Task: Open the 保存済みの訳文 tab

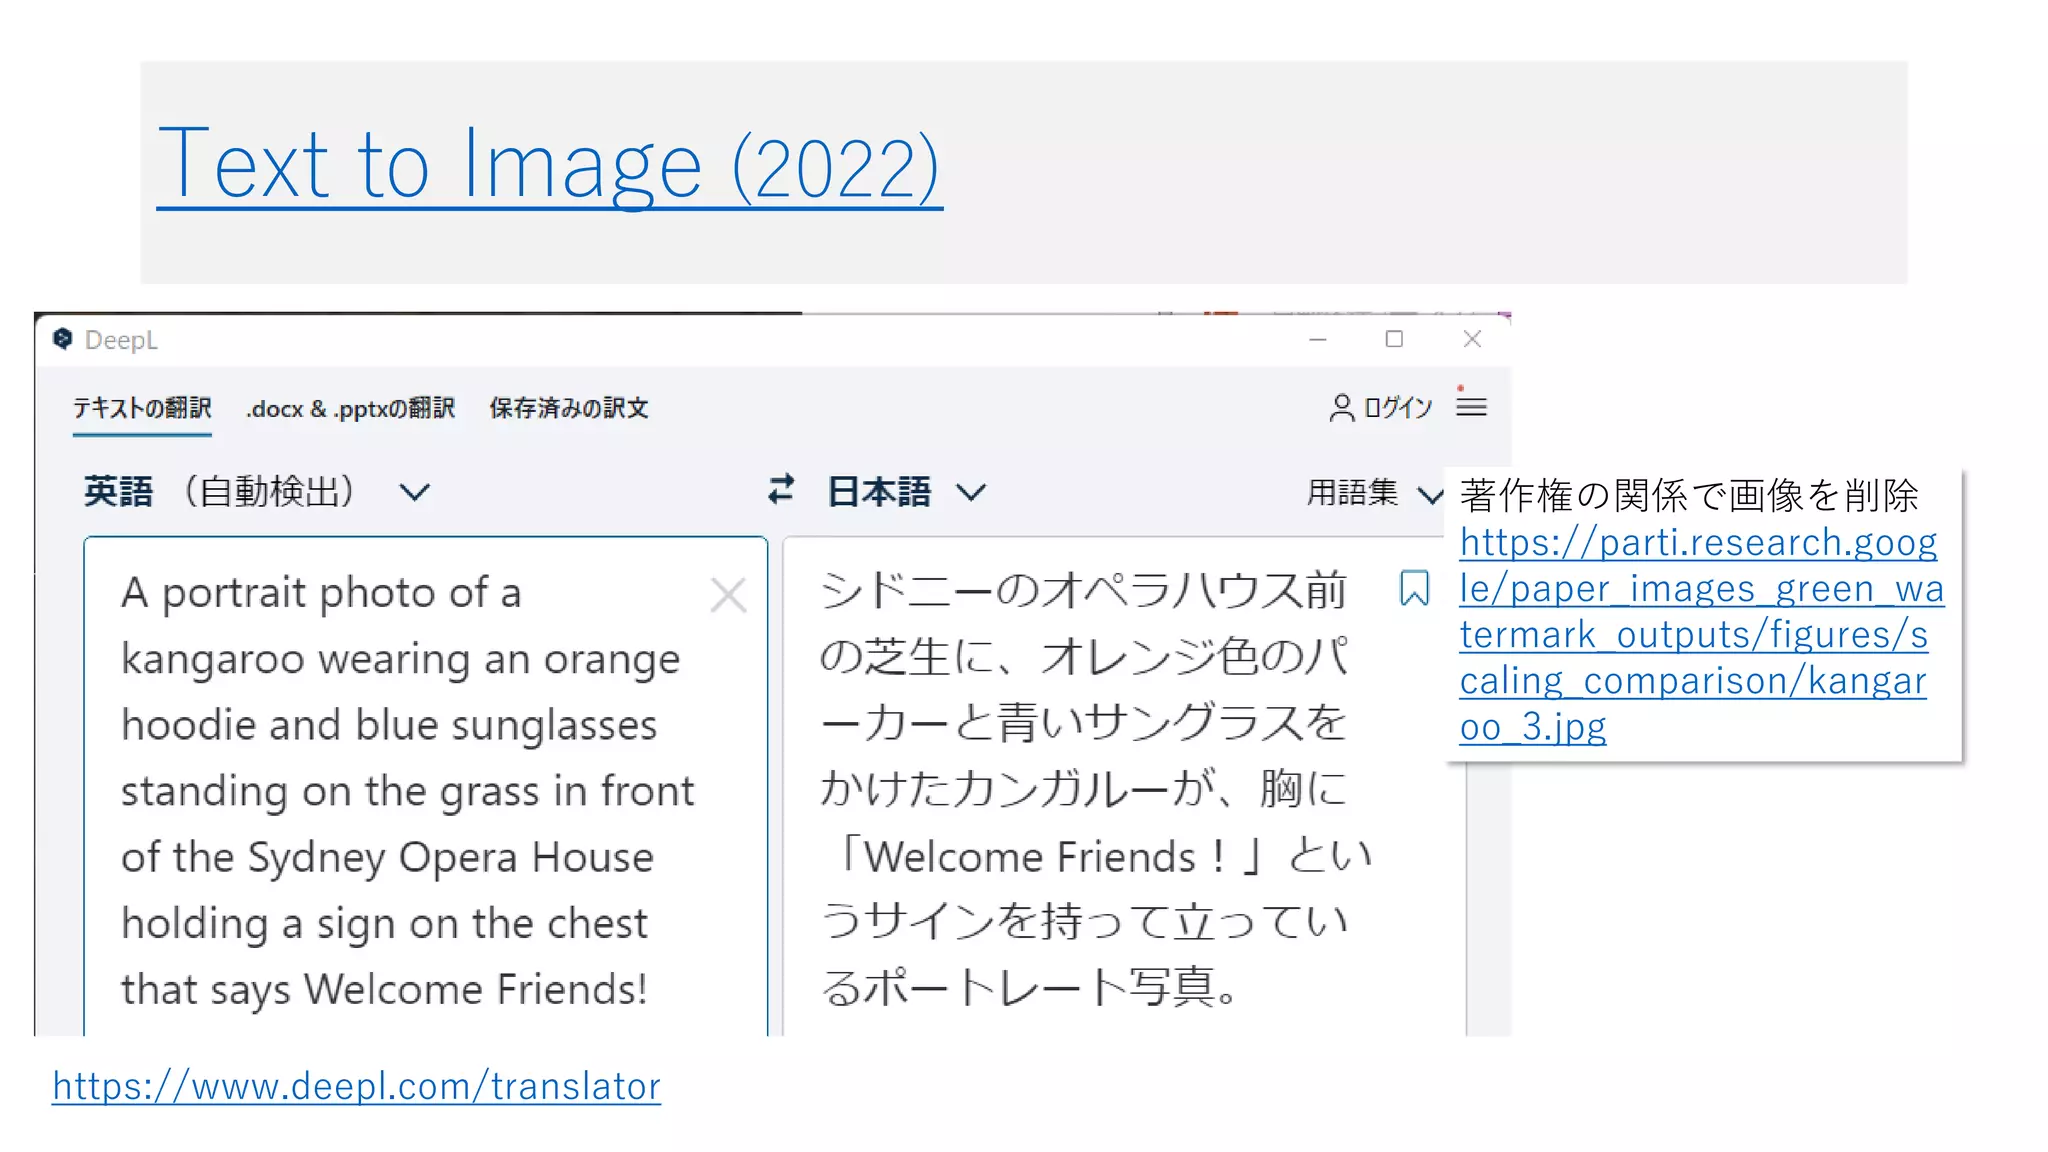Action: click(569, 408)
